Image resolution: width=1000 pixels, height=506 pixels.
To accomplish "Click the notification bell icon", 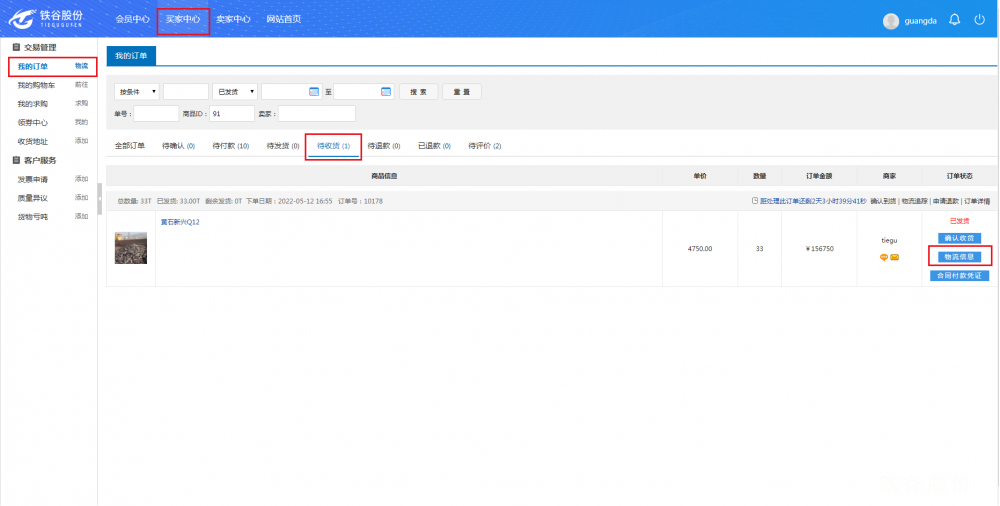I will click(954, 20).
